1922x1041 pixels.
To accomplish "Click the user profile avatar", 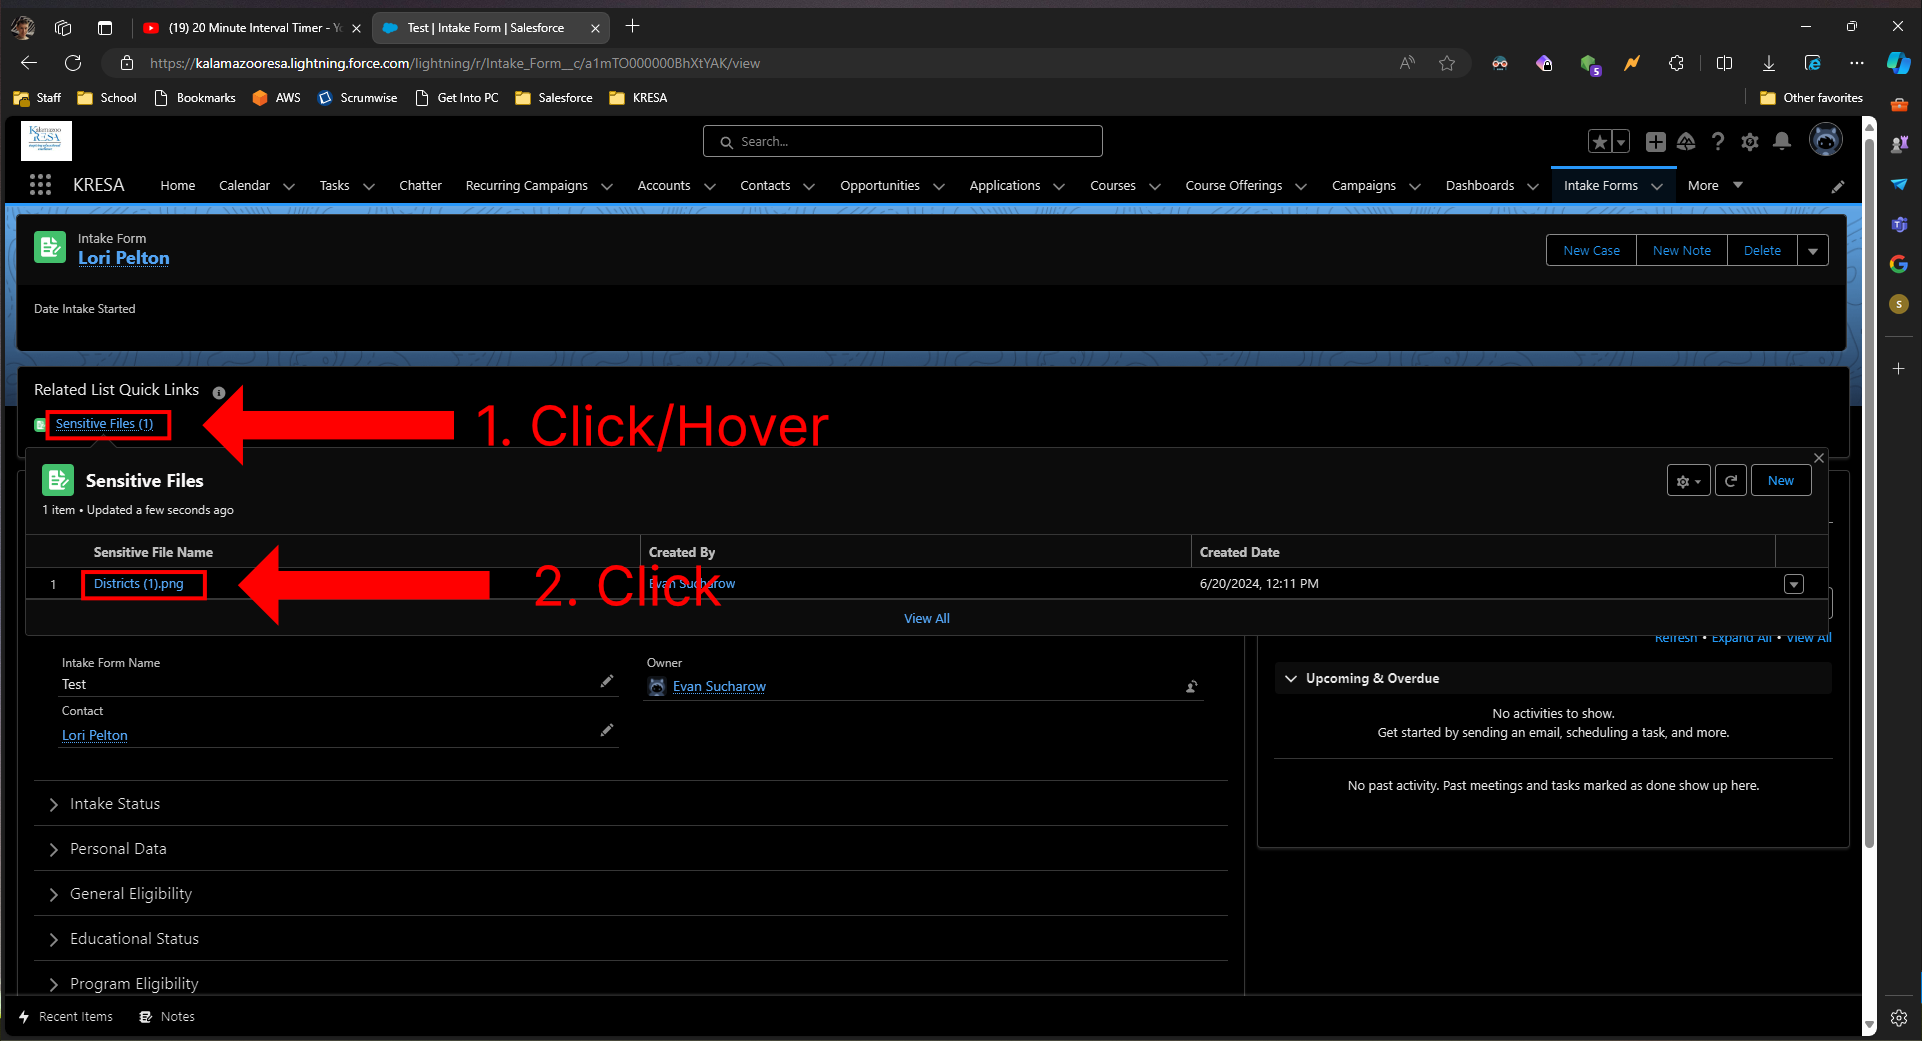I will pyautogui.click(x=1826, y=140).
